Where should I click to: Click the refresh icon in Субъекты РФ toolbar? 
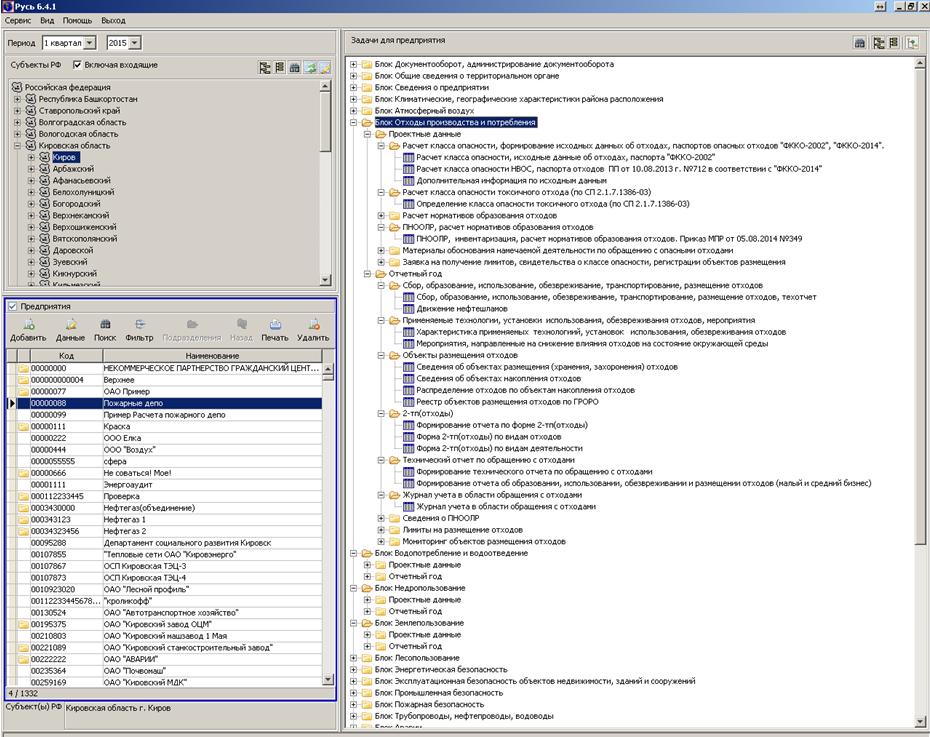pos(311,67)
